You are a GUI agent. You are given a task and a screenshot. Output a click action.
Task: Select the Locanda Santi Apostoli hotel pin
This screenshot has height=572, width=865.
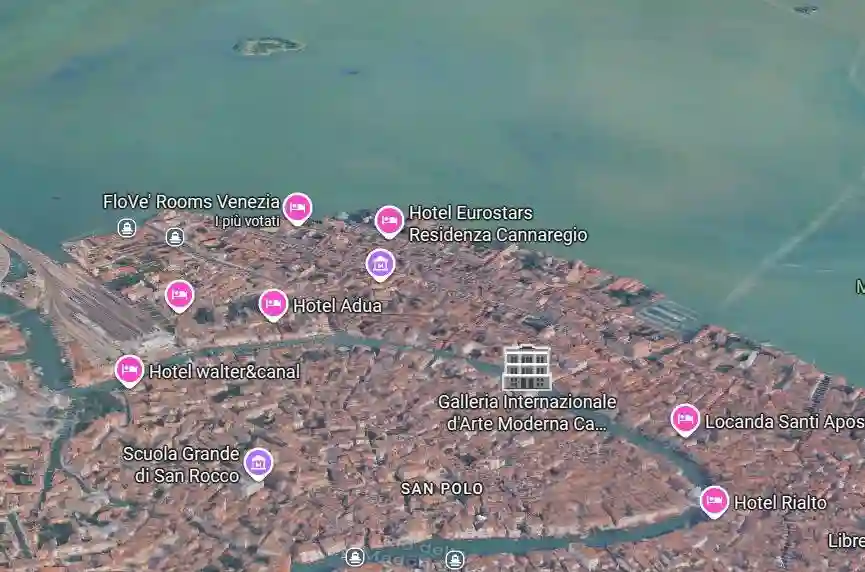pos(685,419)
